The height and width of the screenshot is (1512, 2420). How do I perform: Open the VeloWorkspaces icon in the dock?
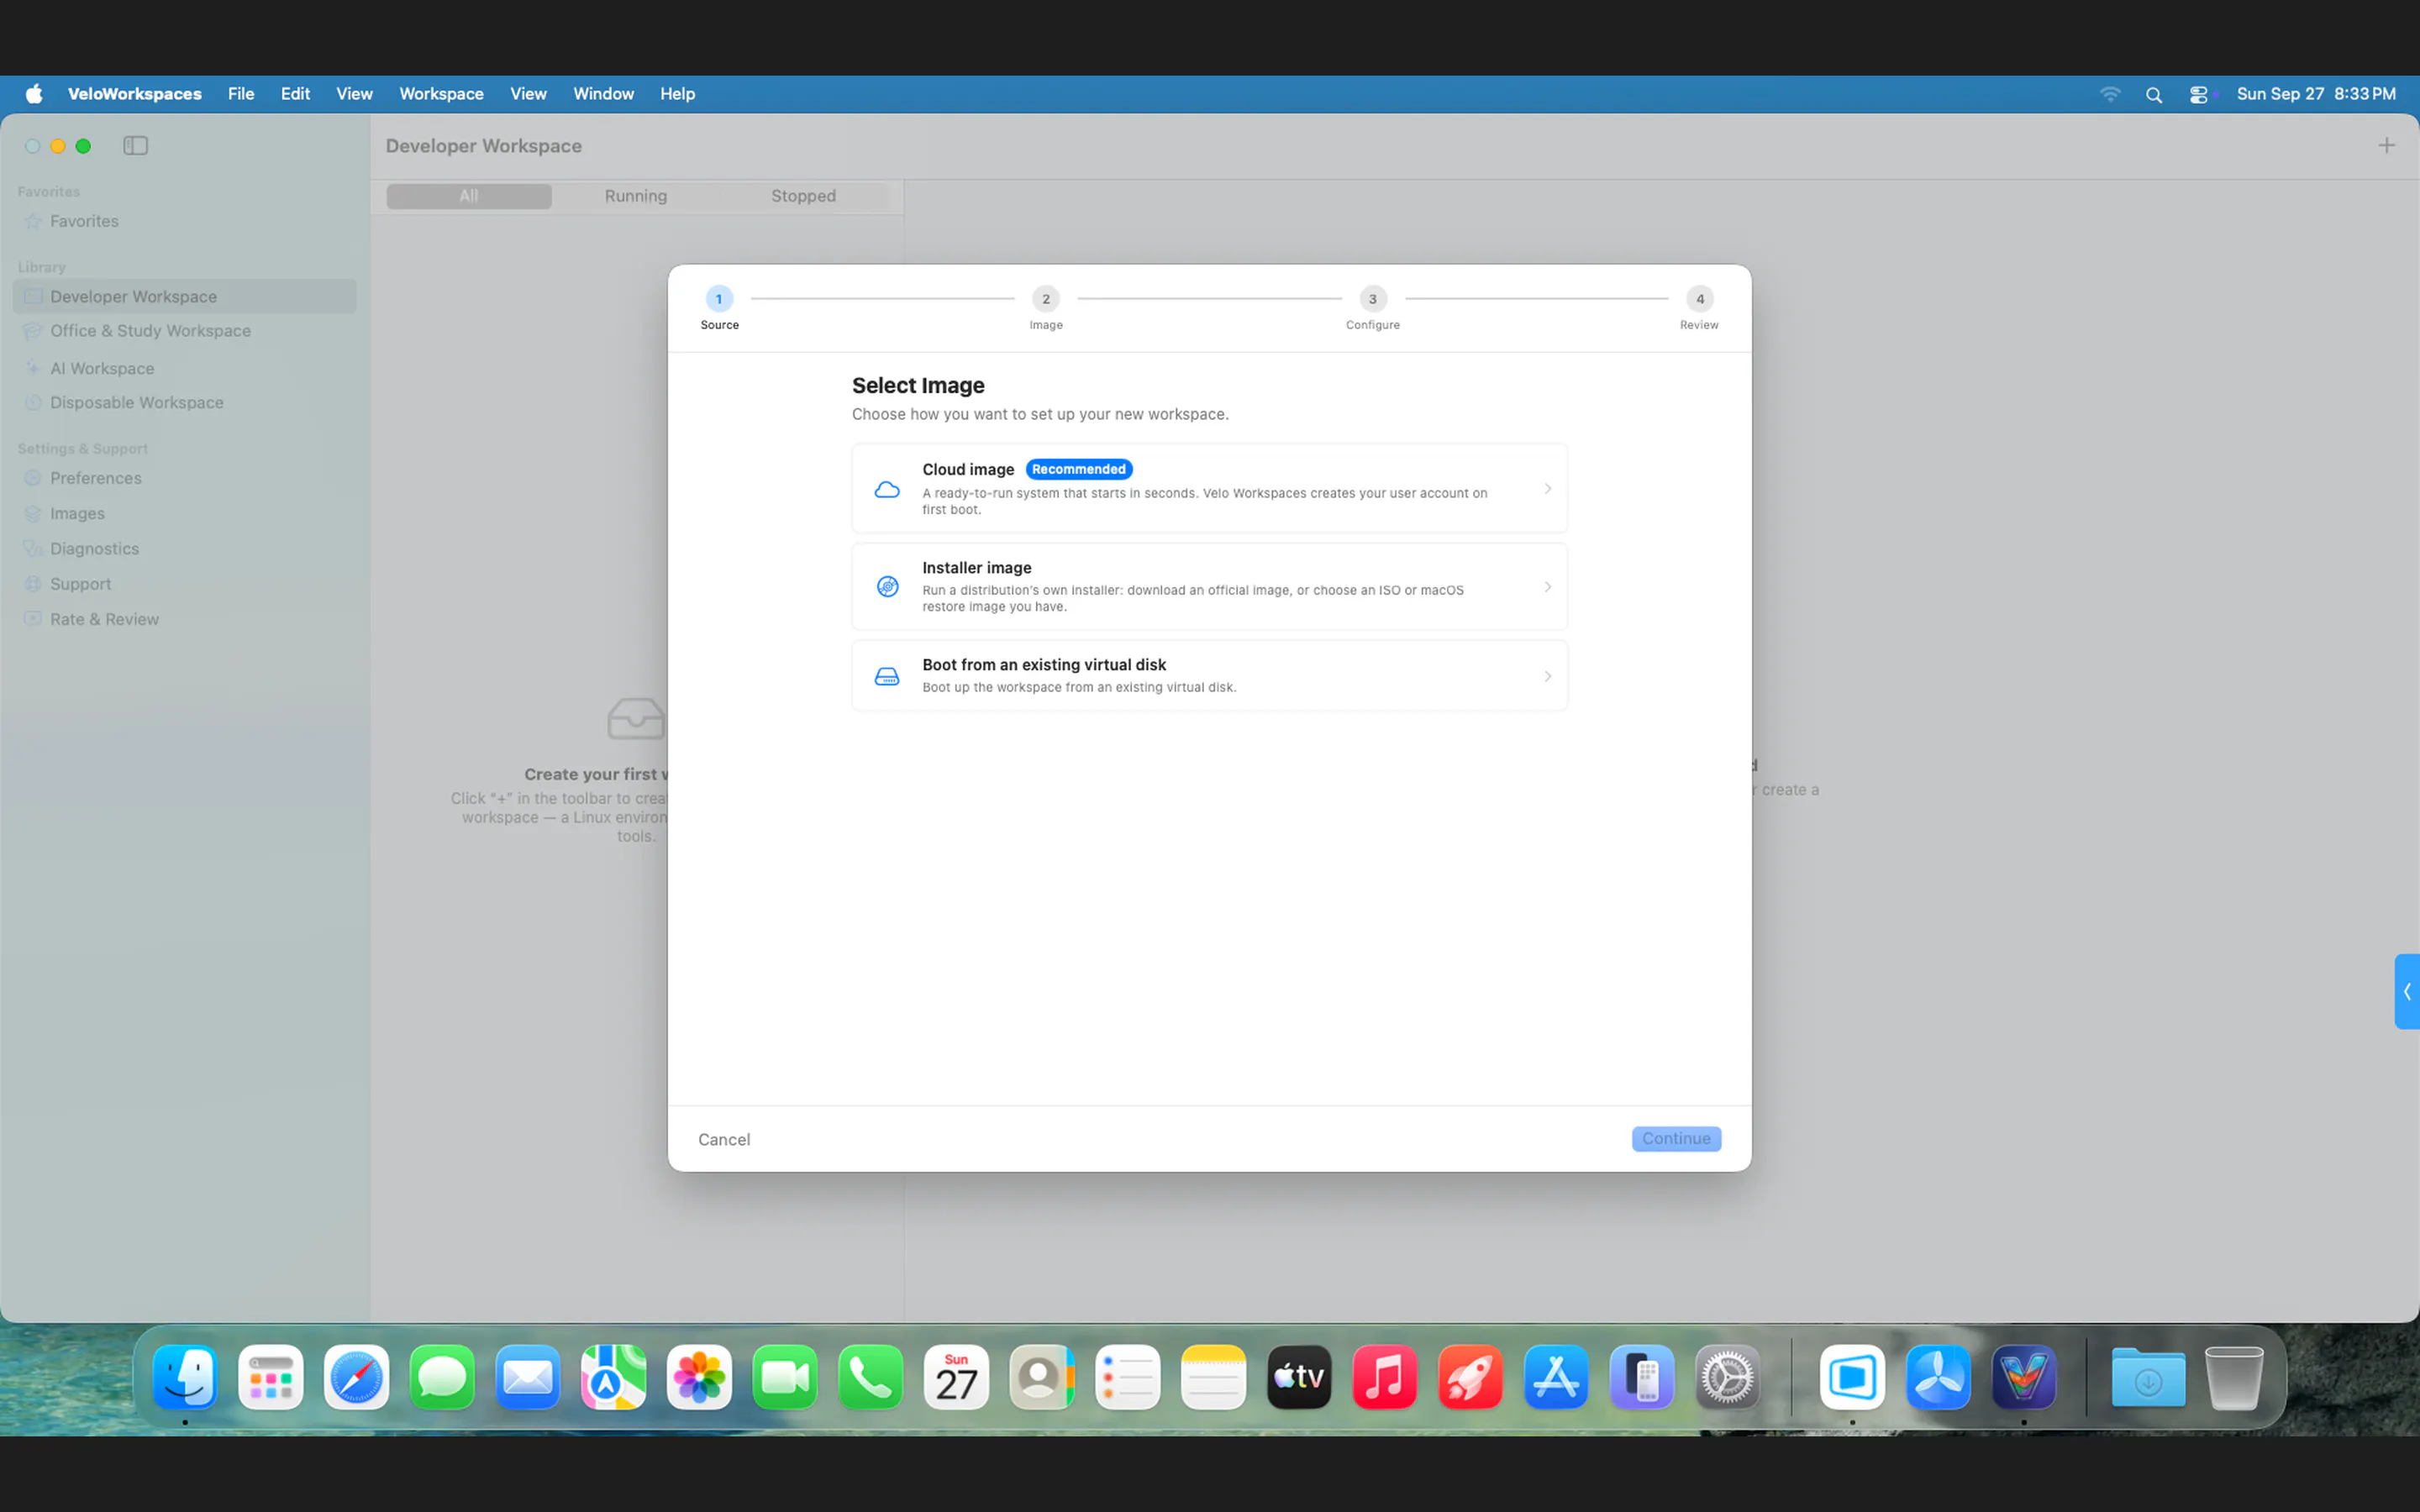pos(2024,1377)
